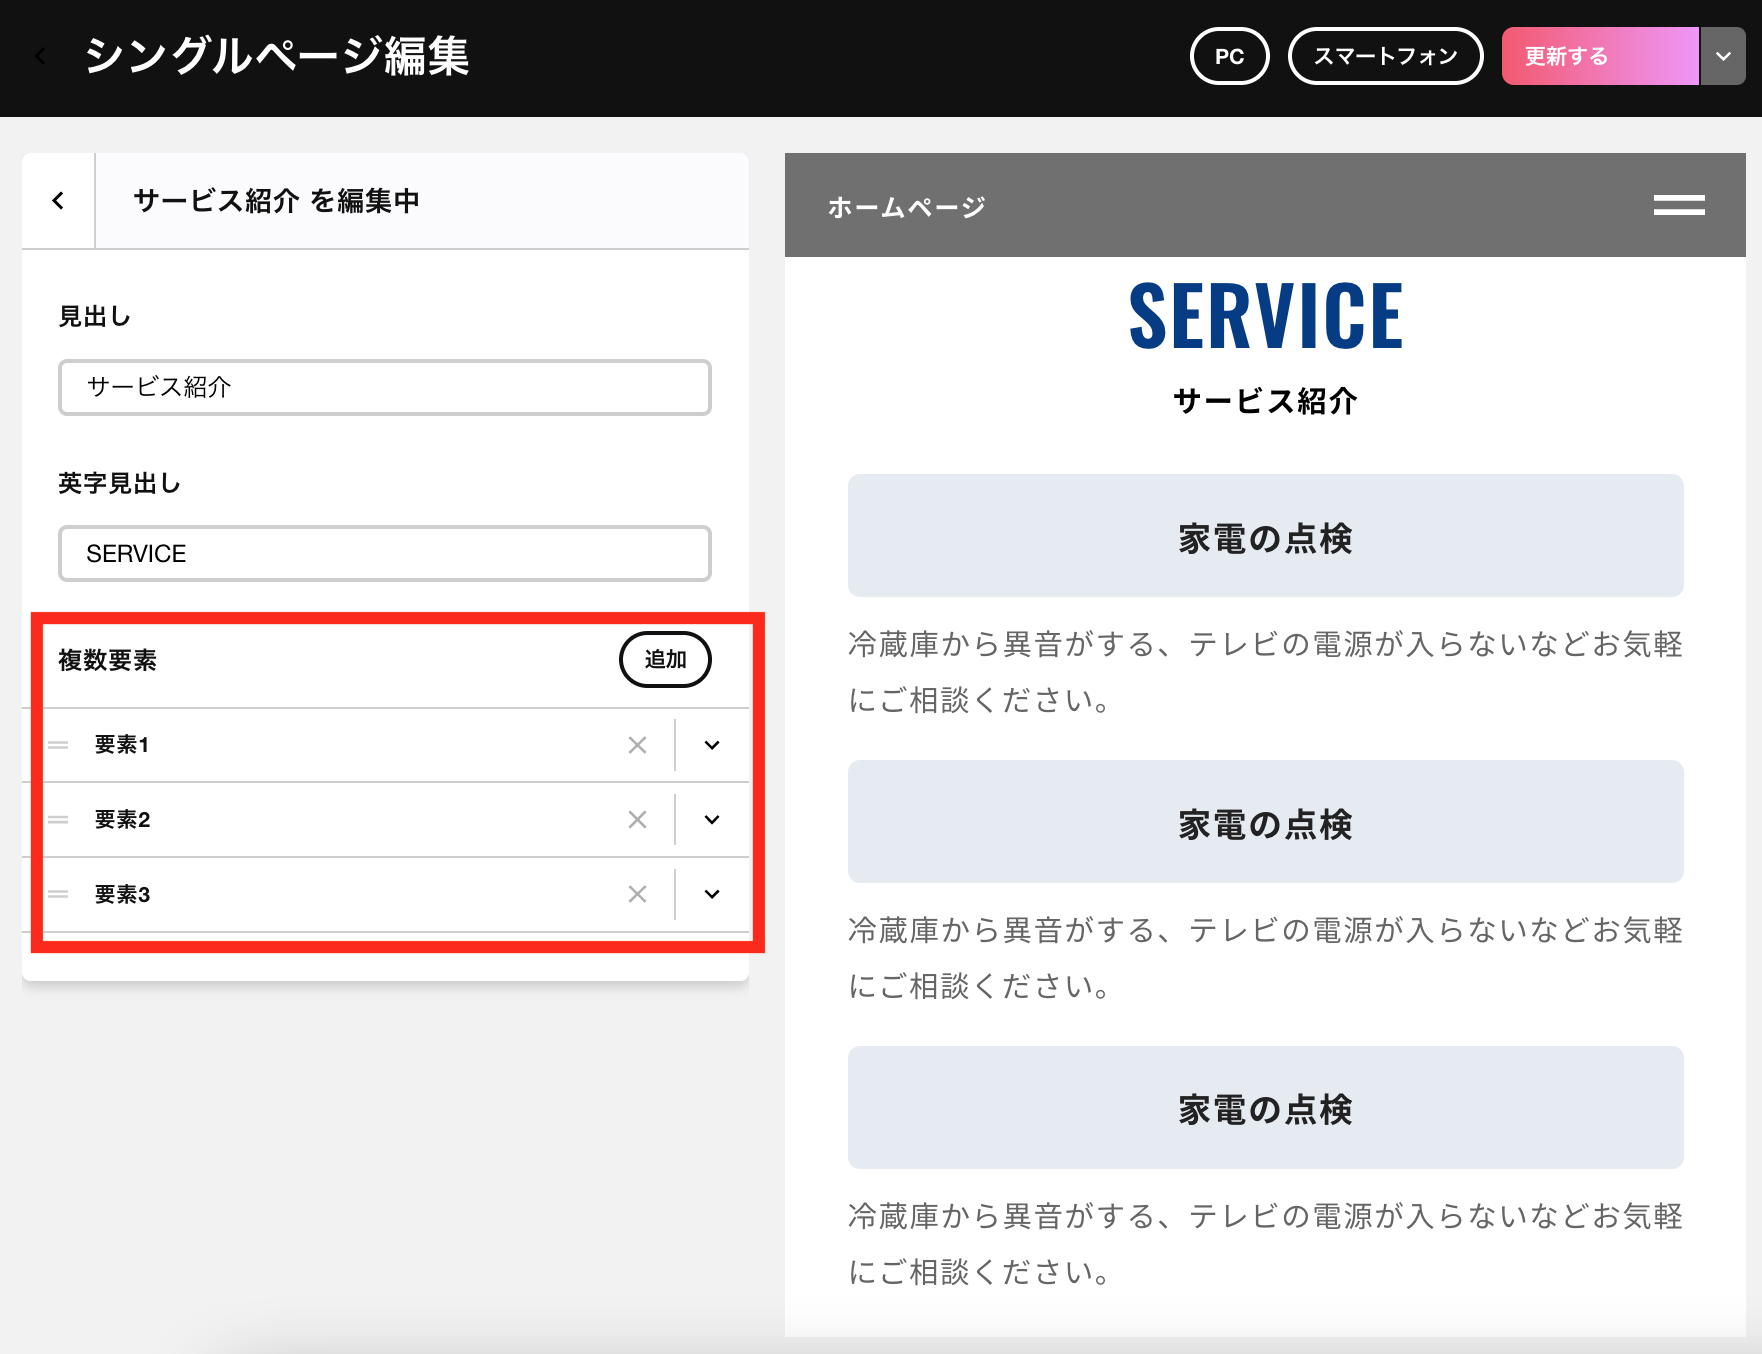Viewport: 1762px width, 1354px height.
Task: Delete 要素3 with its X icon
Action: coord(637,894)
